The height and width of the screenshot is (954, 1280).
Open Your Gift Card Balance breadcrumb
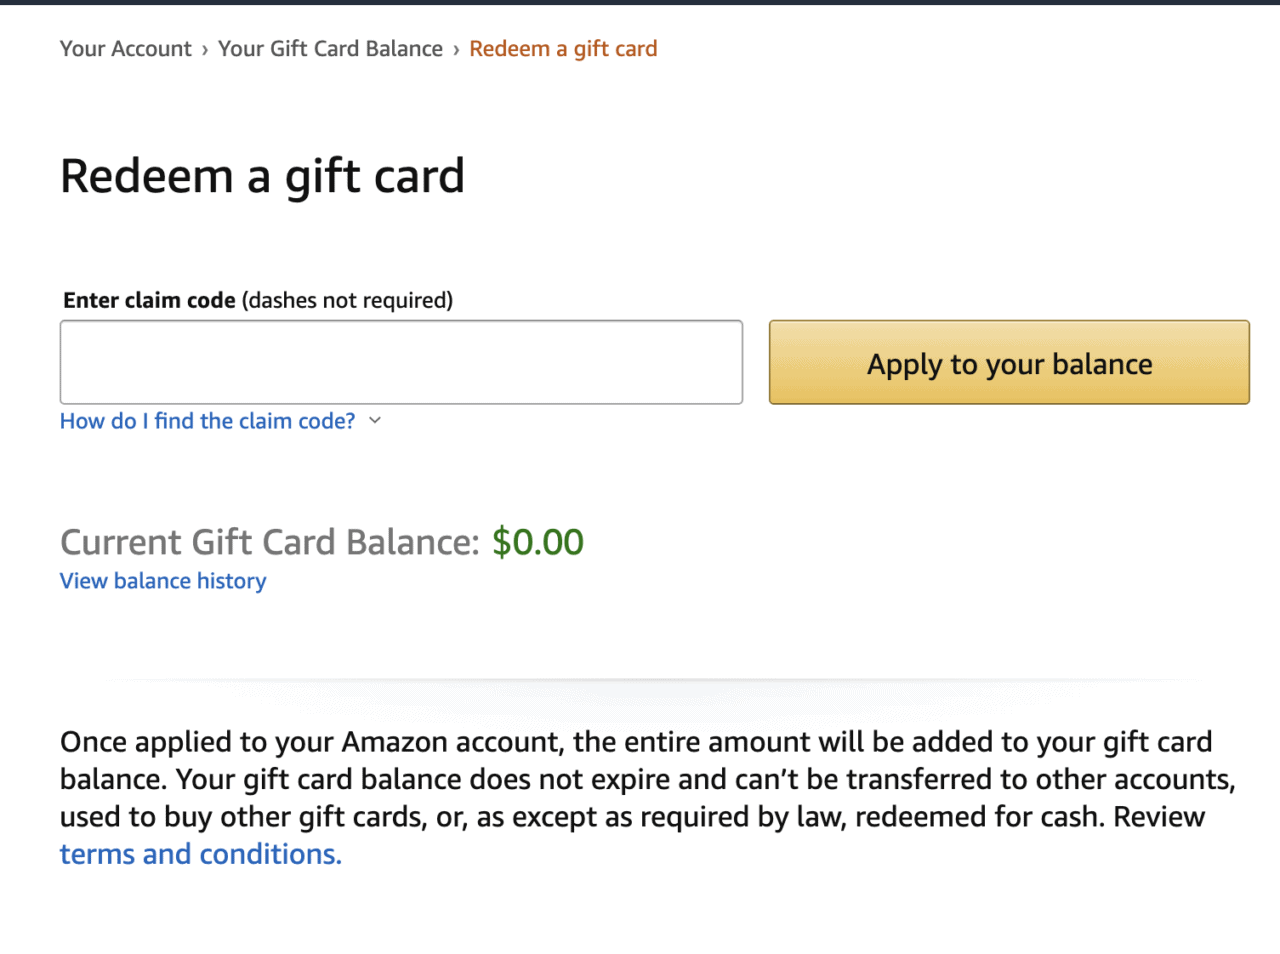click(x=330, y=48)
